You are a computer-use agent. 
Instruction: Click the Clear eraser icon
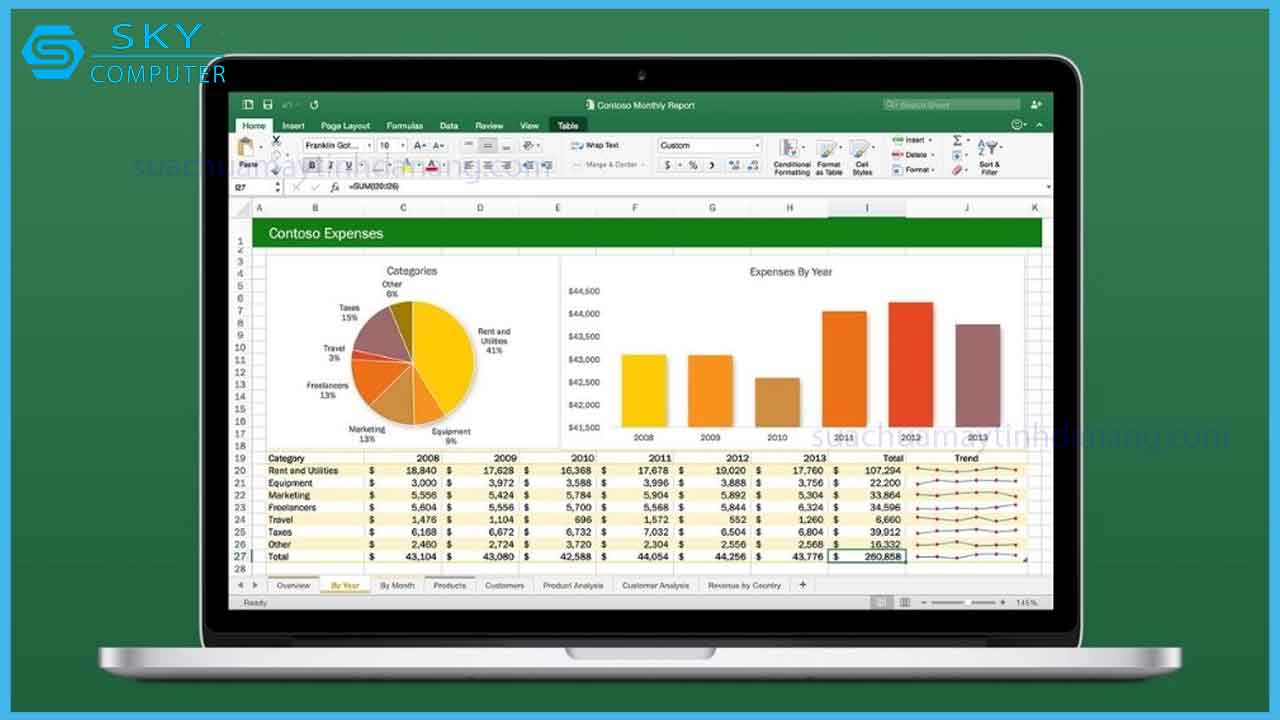pos(957,170)
